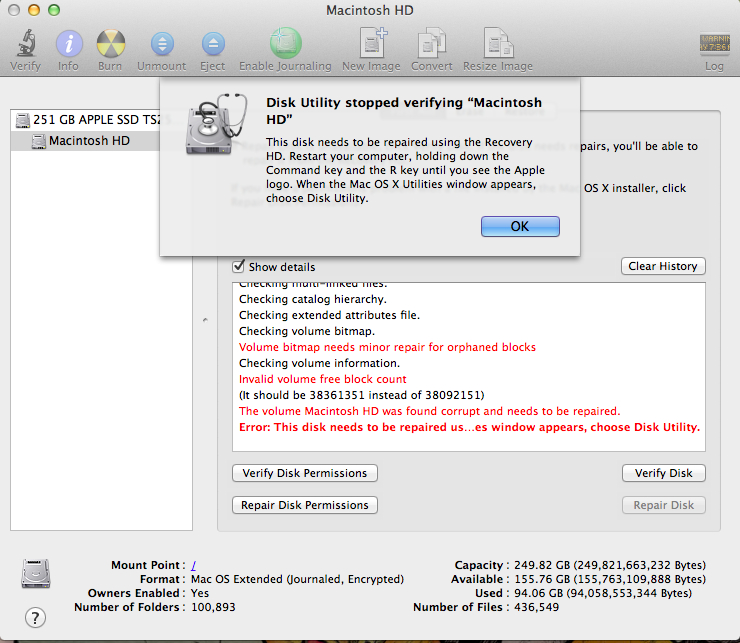The image size is (740, 643).
Task: Click the greyed-out Repair Disk button
Action: click(x=664, y=505)
